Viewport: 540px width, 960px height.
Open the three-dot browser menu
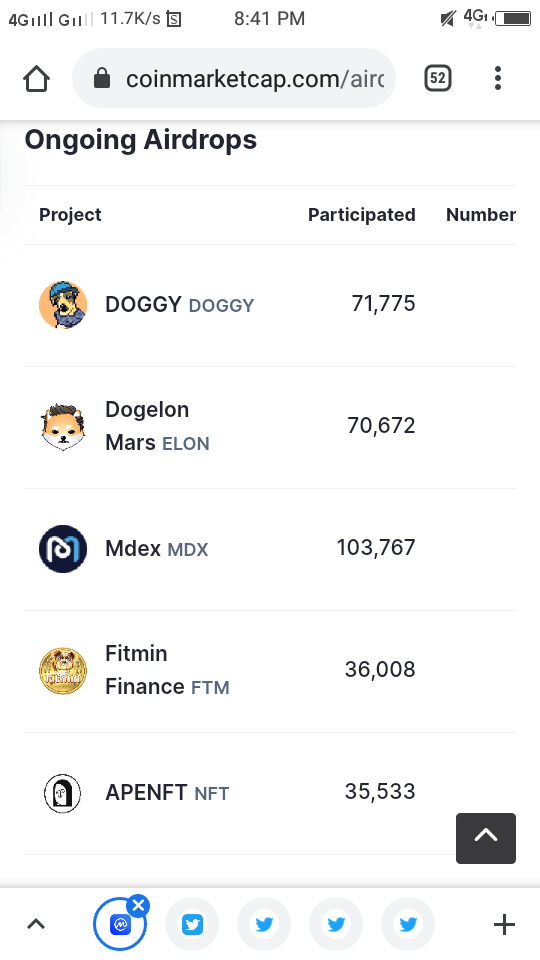point(498,78)
